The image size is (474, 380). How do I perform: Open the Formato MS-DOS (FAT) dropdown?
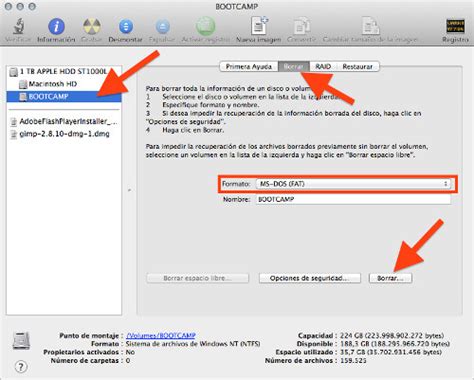(353, 184)
